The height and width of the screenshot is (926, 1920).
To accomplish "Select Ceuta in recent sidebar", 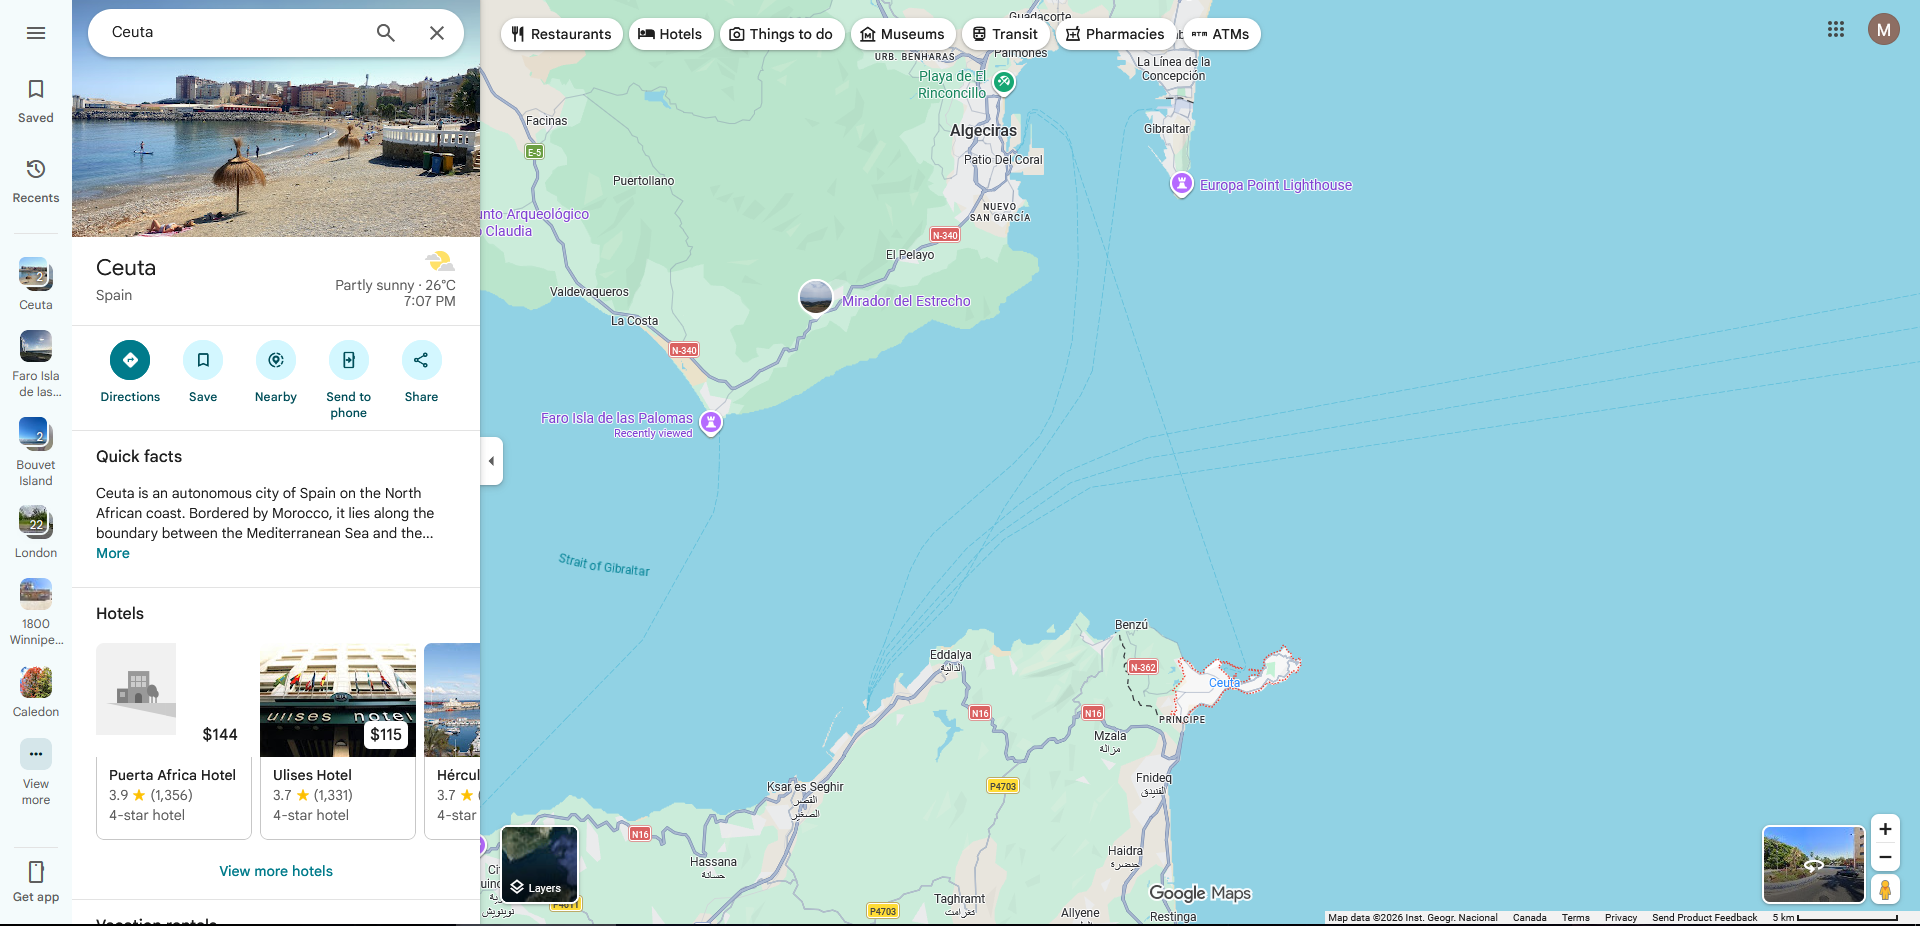I will (x=36, y=284).
